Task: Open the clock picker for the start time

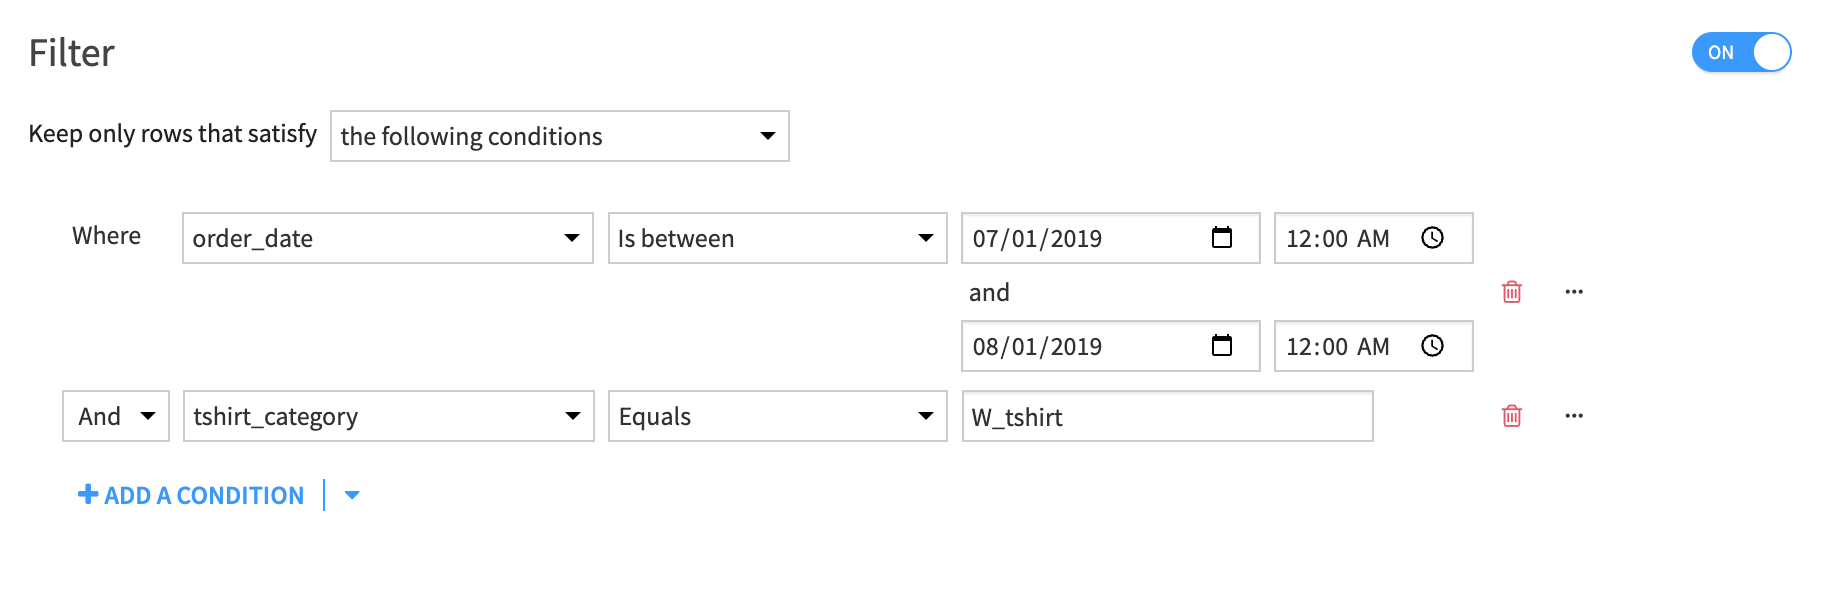Action: pyautogui.click(x=1433, y=238)
